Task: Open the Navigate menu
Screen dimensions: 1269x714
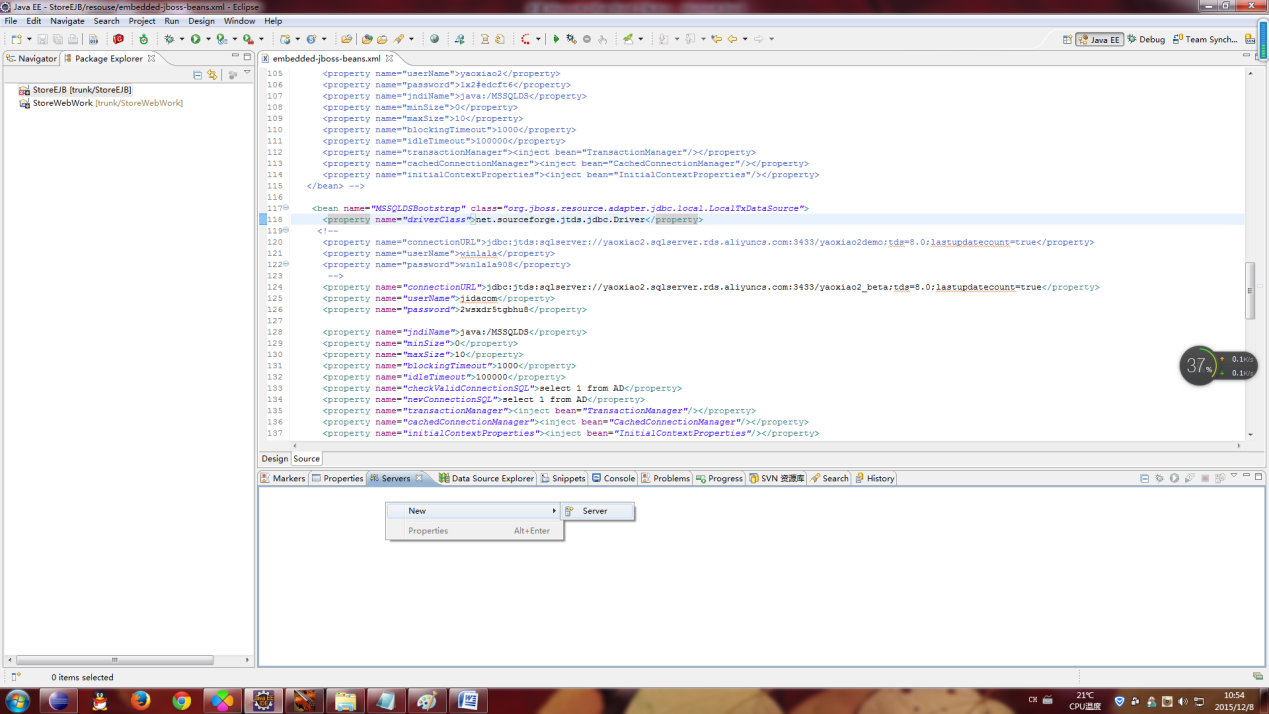Action: coord(67,21)
